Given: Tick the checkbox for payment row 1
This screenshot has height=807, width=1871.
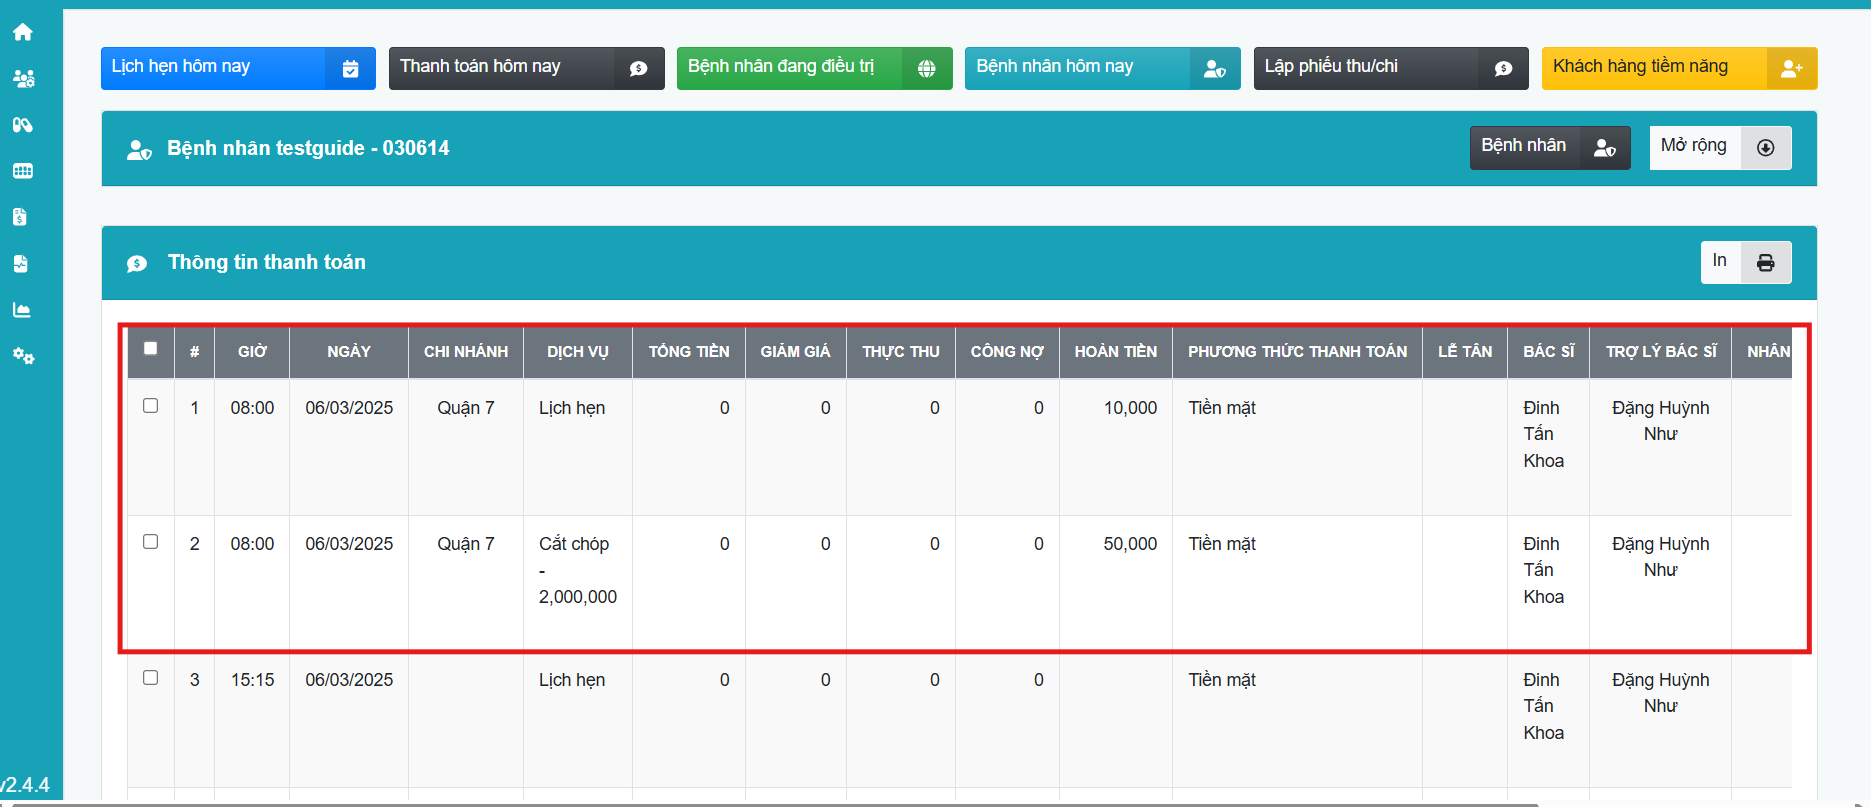Looking at the screenshot, I should point(151,406).
